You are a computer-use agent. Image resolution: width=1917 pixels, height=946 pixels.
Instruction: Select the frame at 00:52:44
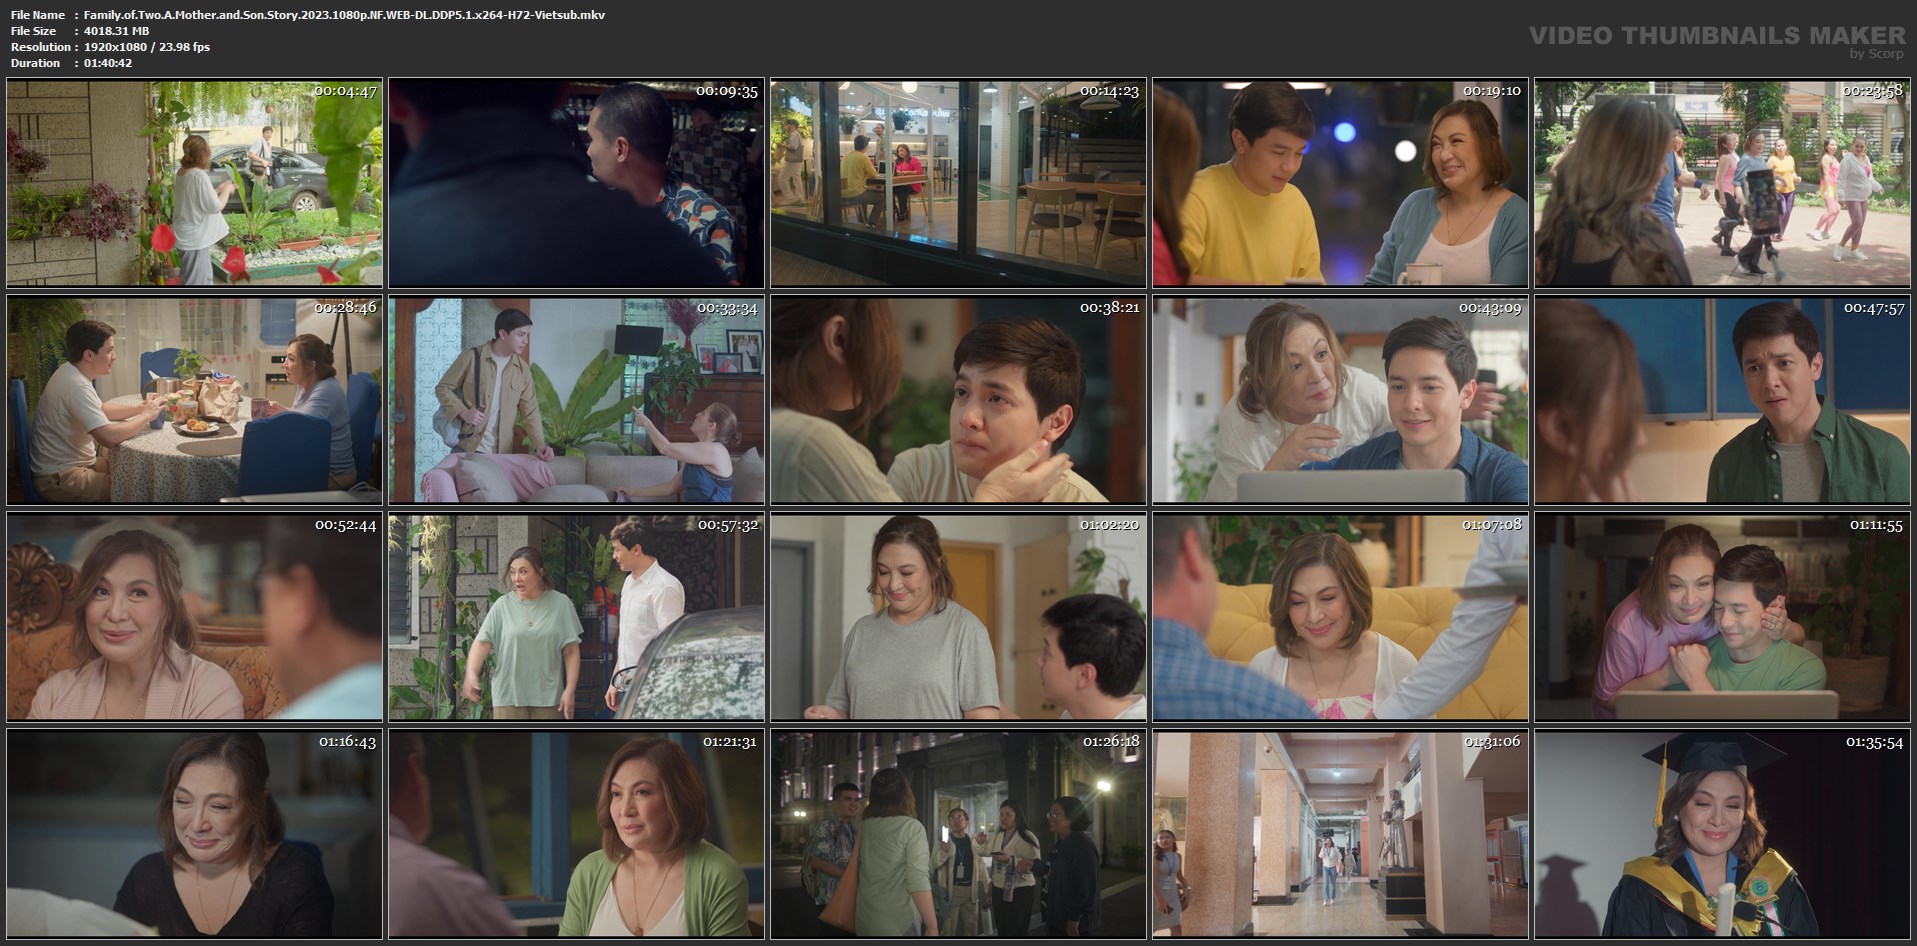194,617
